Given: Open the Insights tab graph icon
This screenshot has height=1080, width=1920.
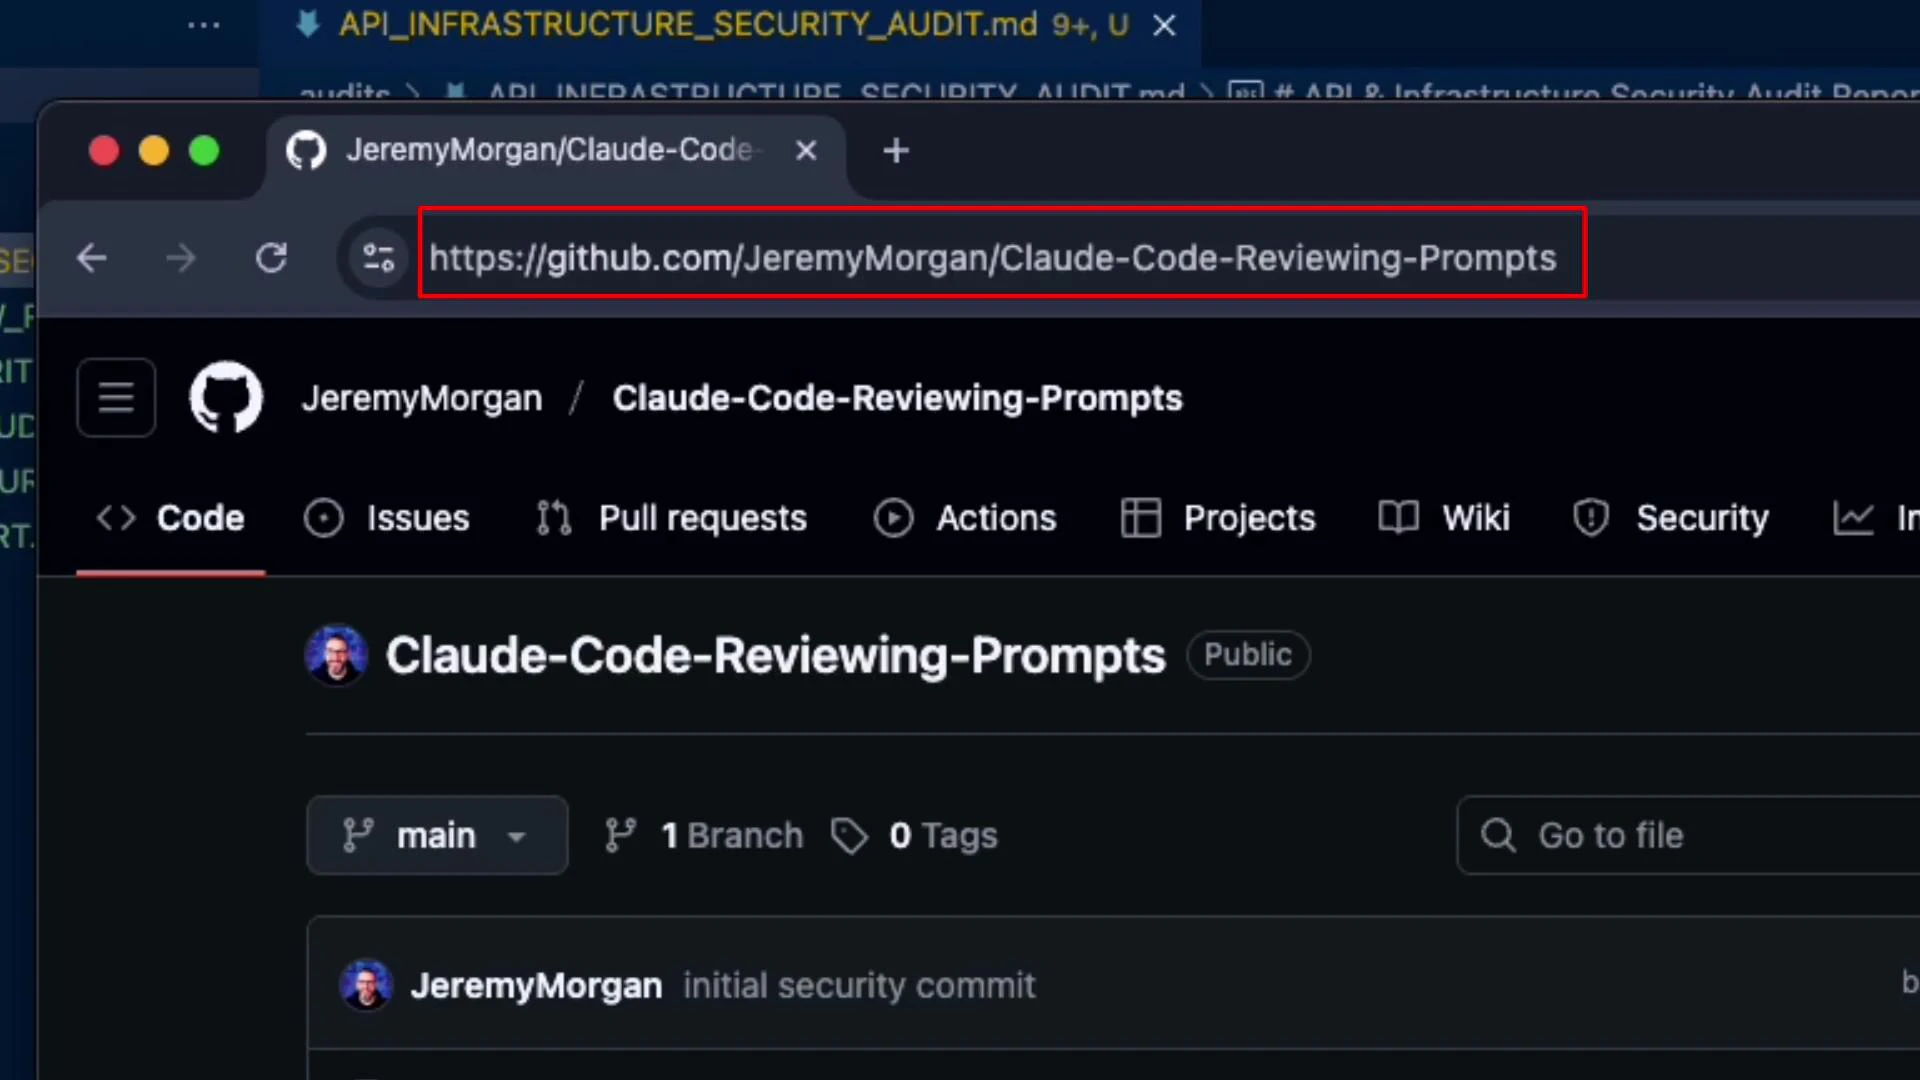Looking at the screenshot, I should pos(1853,518).
